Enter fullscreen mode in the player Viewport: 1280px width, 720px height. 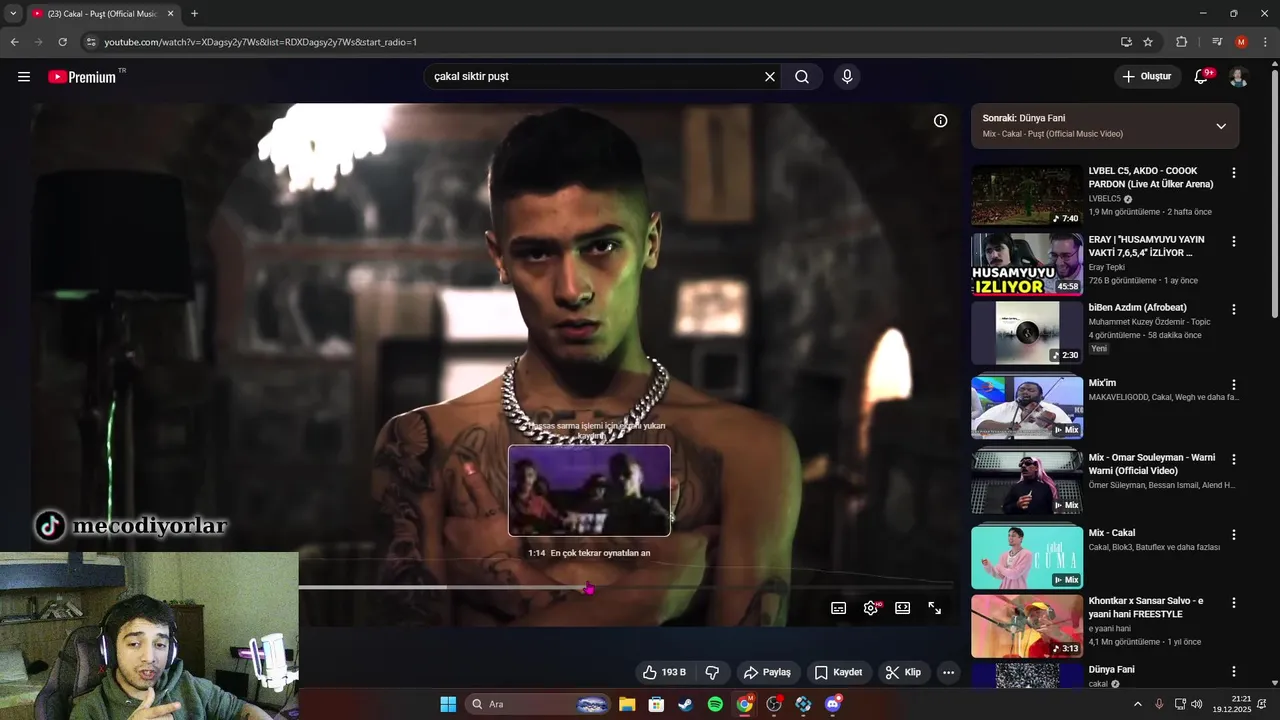935,608
